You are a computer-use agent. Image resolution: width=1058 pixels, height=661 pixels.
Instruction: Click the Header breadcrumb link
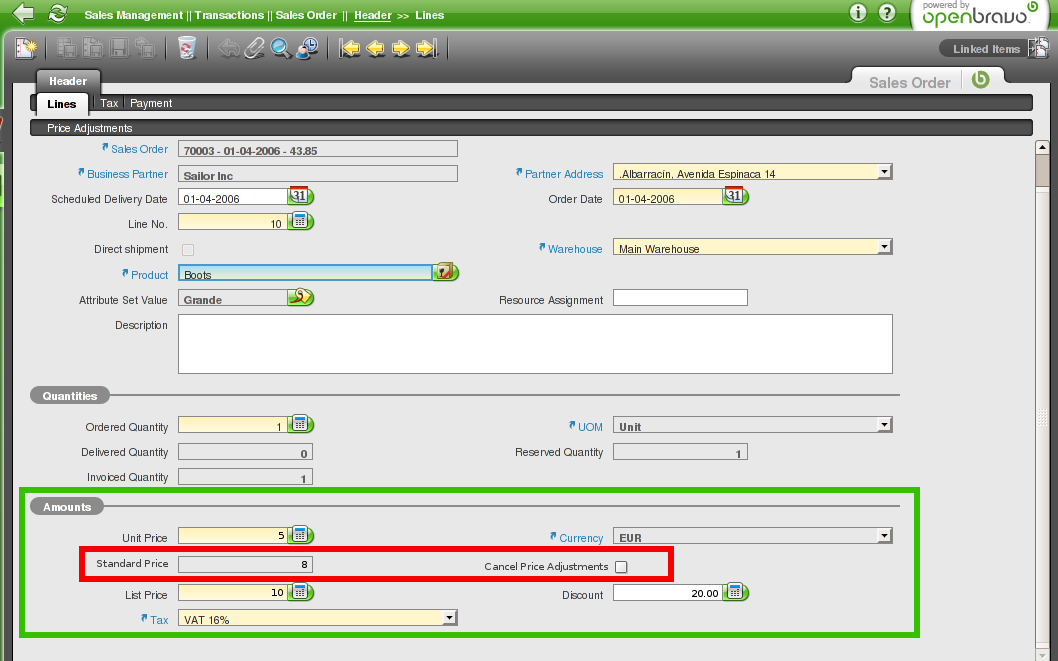pos(372,16)
